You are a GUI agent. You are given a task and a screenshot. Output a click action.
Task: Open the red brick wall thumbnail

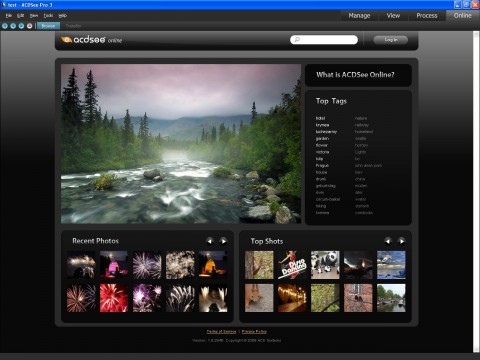click(358, 298)
